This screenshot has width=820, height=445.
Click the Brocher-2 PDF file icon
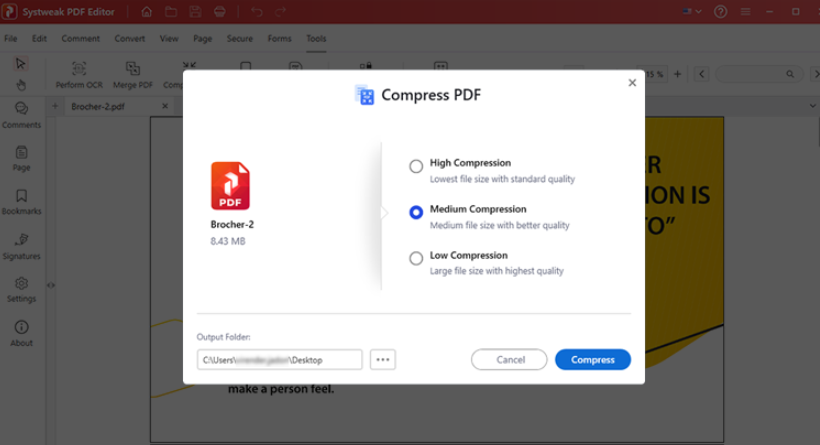coord(230,186)
